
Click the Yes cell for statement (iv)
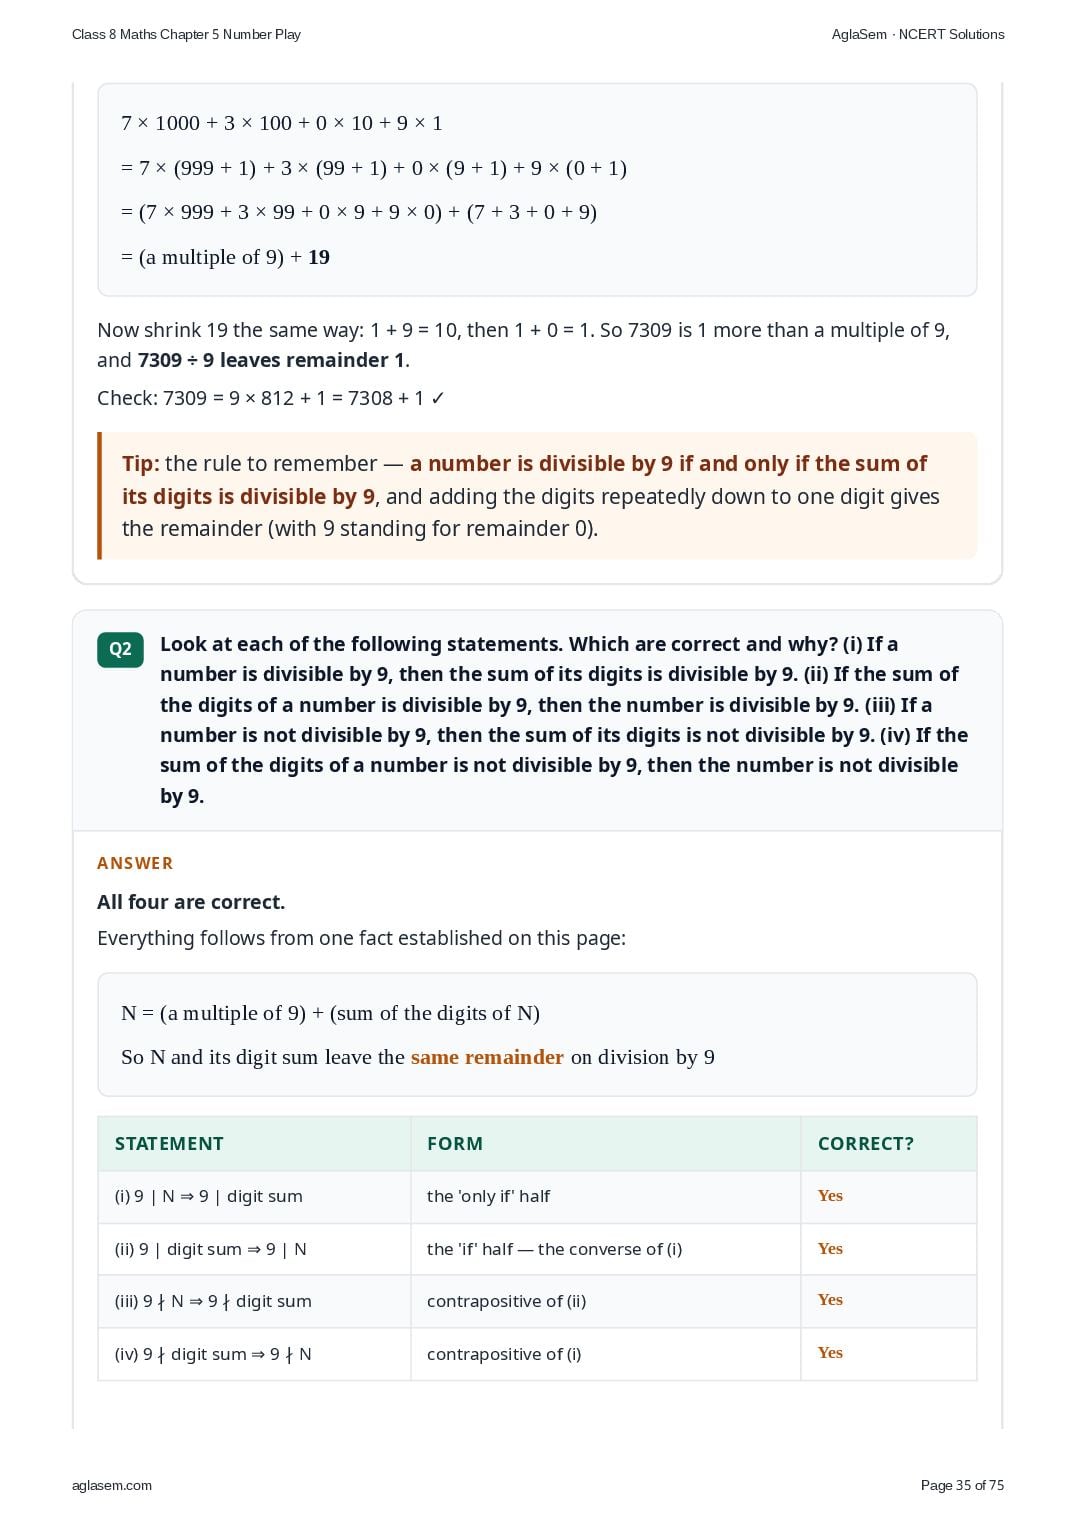(x=889, y=1353)
